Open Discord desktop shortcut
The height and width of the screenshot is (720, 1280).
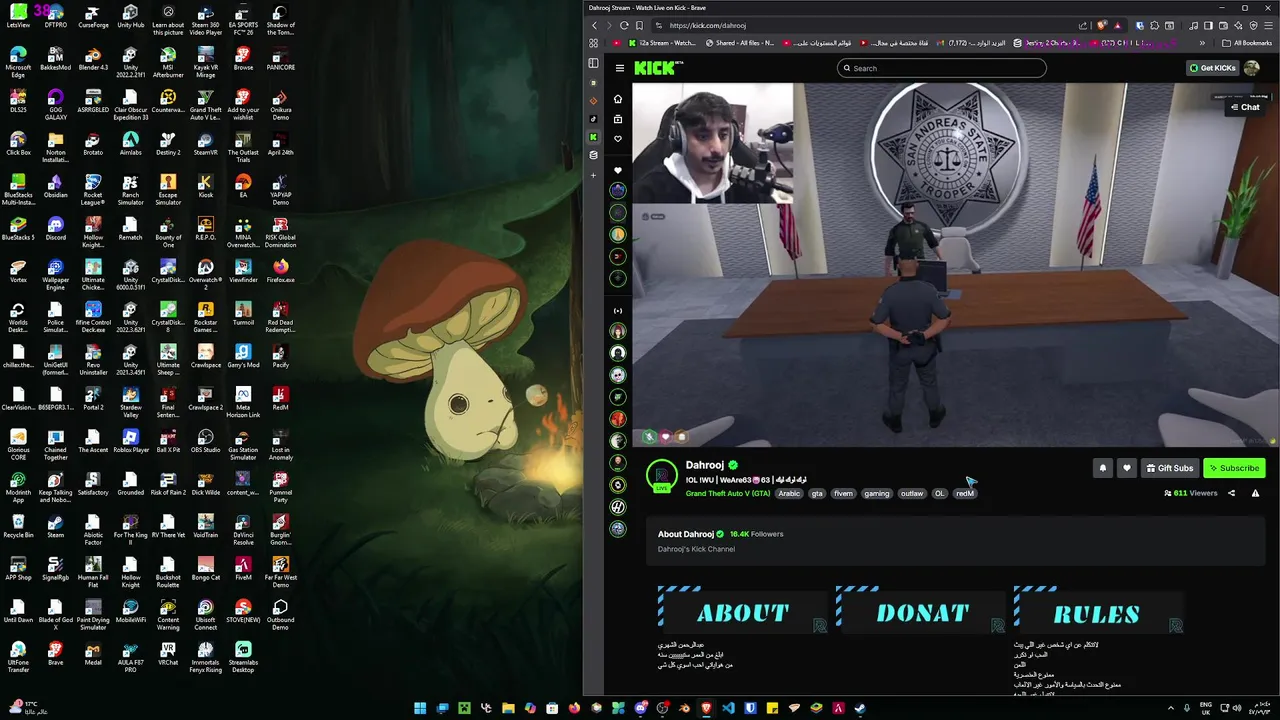point(55,228)
